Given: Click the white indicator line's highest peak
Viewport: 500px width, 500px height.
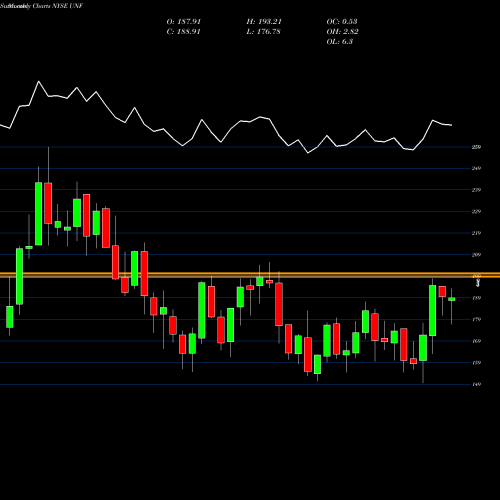Looking at the screenshot, I should tap(39, 81).
